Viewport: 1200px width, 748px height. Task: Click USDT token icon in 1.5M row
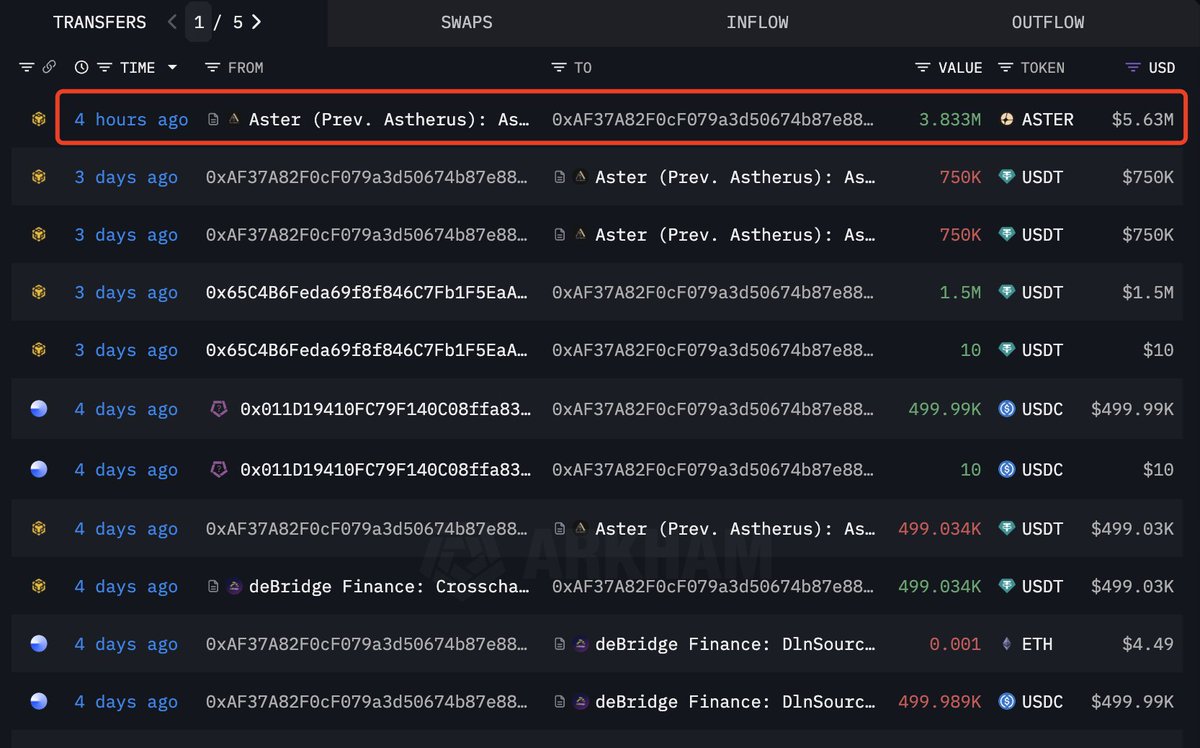click(x=1007, y=292)
